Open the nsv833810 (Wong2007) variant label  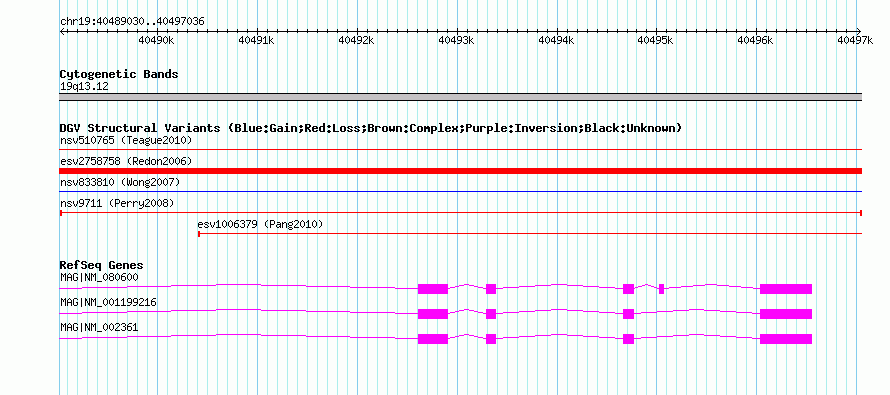120,182
